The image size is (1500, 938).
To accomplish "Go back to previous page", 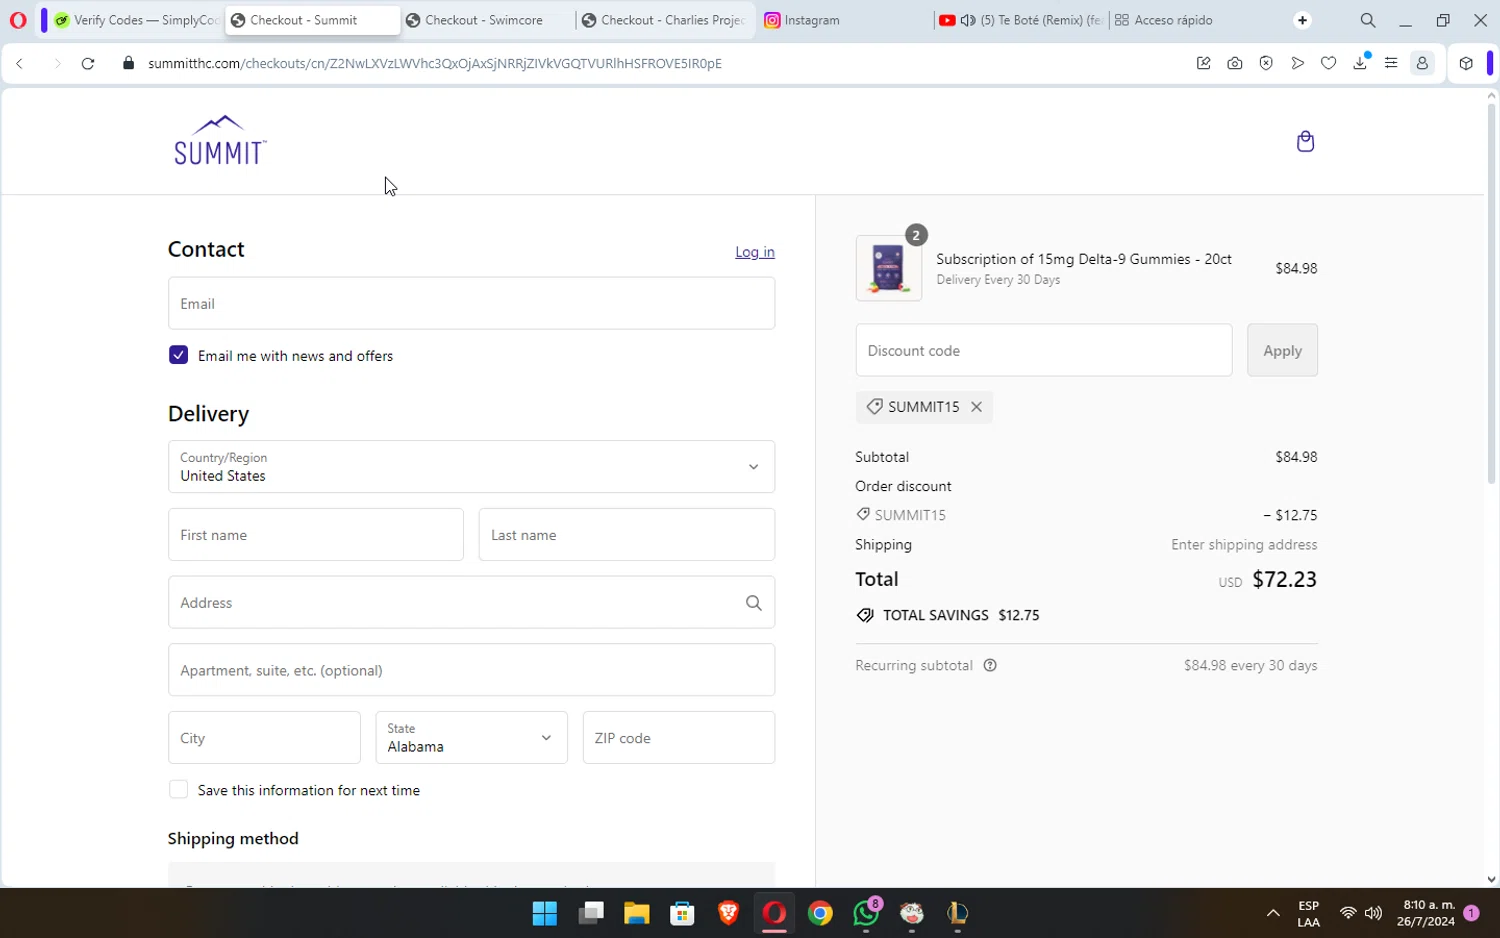I will pyautogui.click(x=20, y=63).
